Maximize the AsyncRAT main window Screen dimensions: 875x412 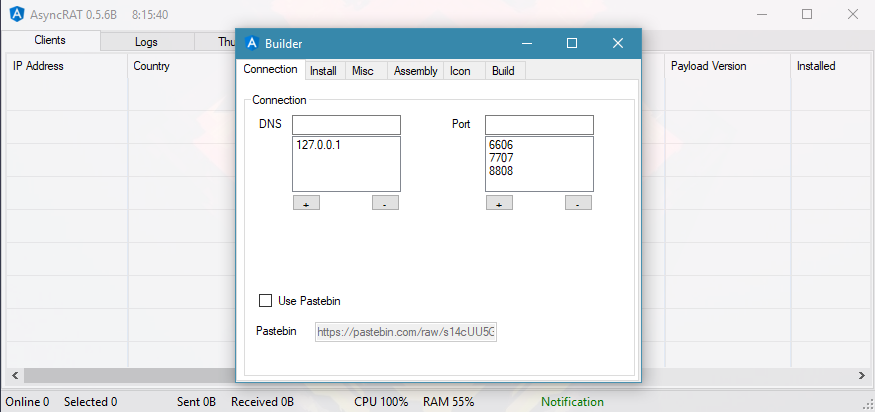point(807,14)
